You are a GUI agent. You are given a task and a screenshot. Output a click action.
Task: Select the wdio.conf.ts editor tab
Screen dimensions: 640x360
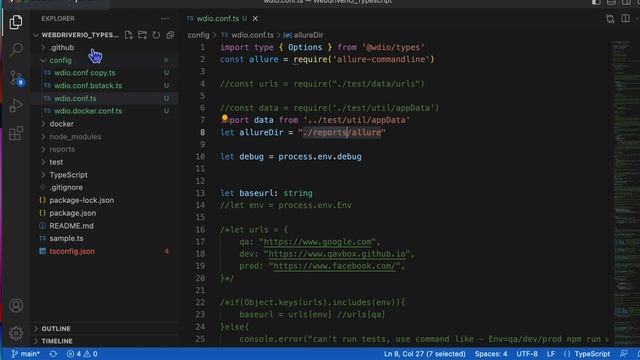(x=217, y=19)
